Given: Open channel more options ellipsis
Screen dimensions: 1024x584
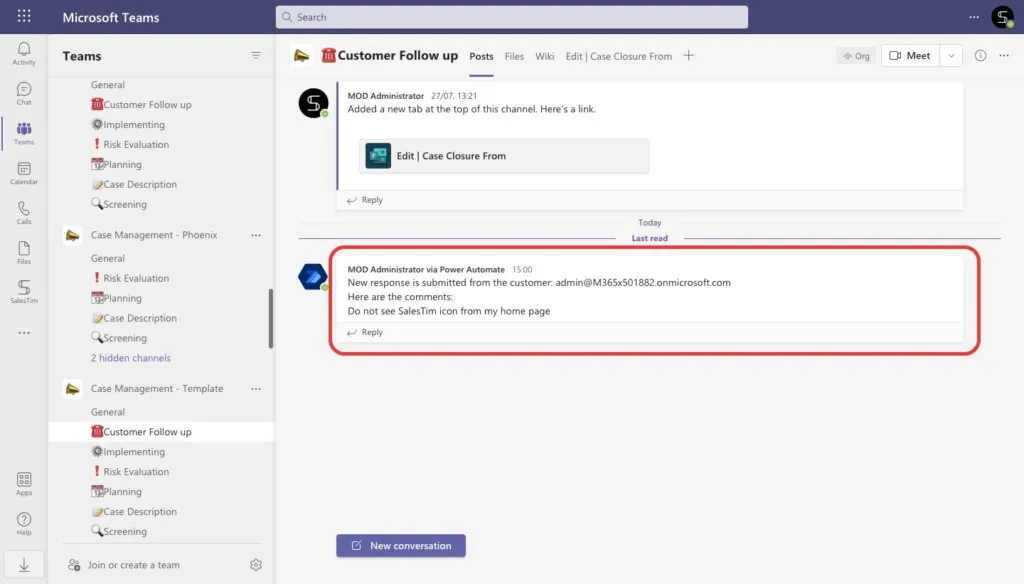Looking at the screenshot, I should click(1004, 56).
